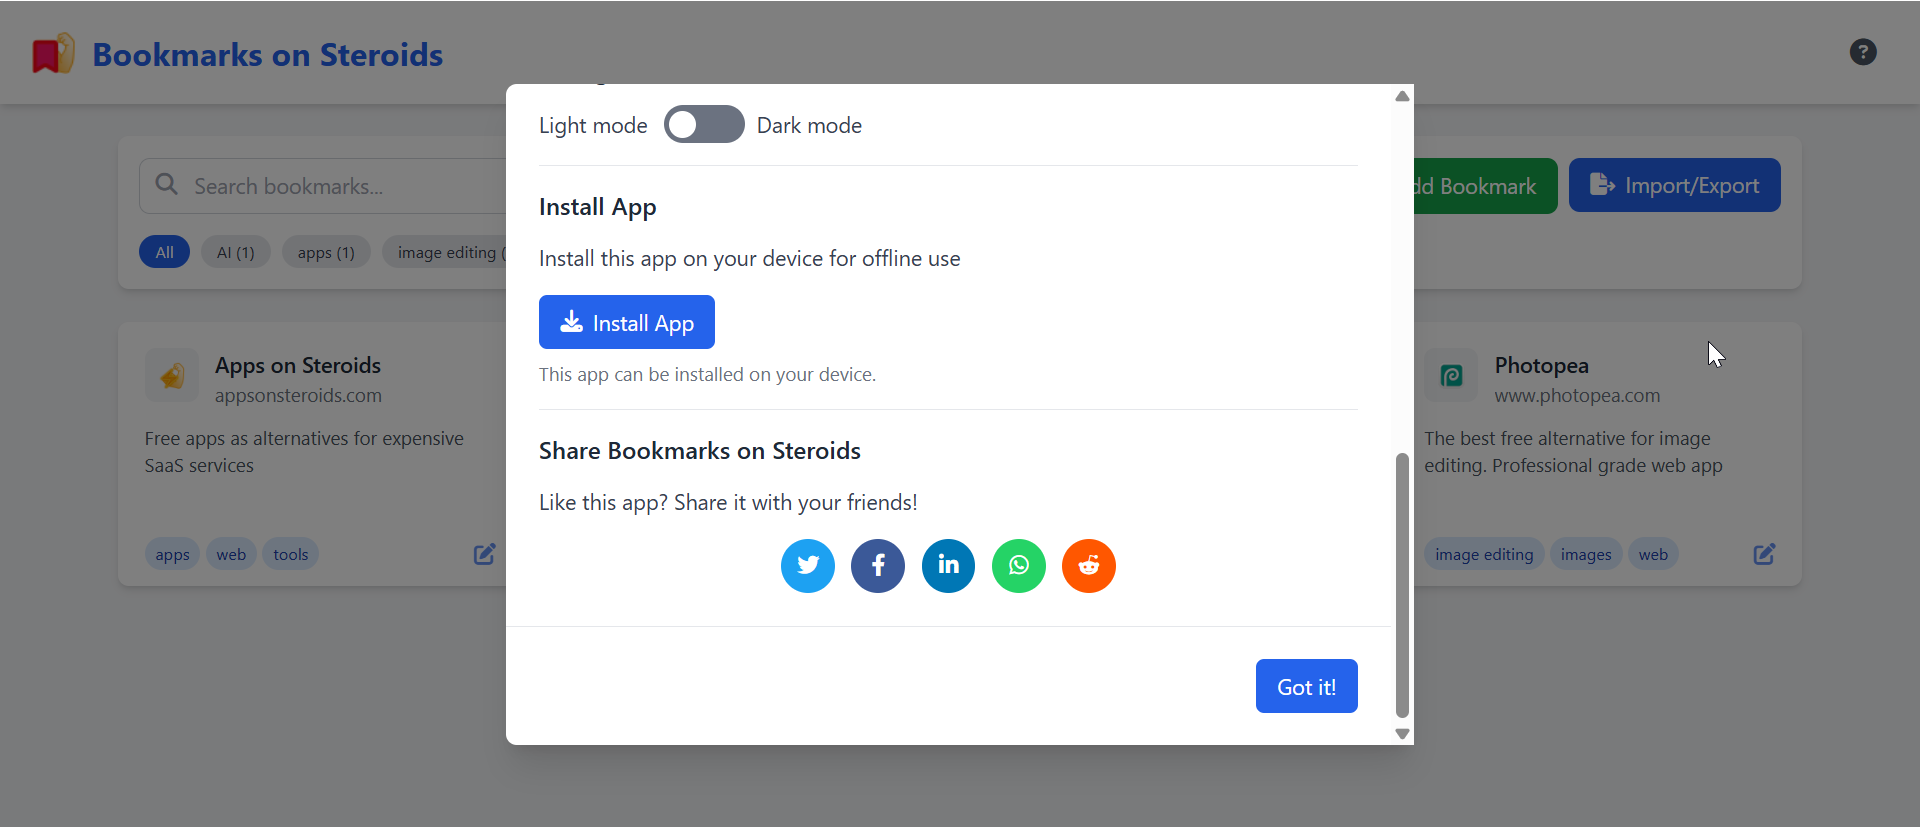Click the green Add Bookmark button
The image size is (1920, 827).
(1486, 186)
